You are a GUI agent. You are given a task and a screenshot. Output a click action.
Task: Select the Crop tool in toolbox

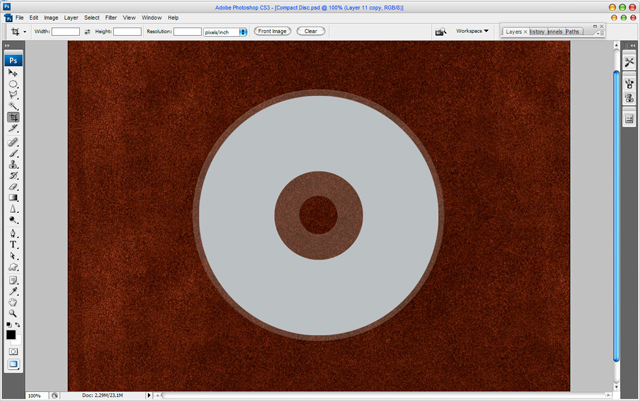[13, 117]
